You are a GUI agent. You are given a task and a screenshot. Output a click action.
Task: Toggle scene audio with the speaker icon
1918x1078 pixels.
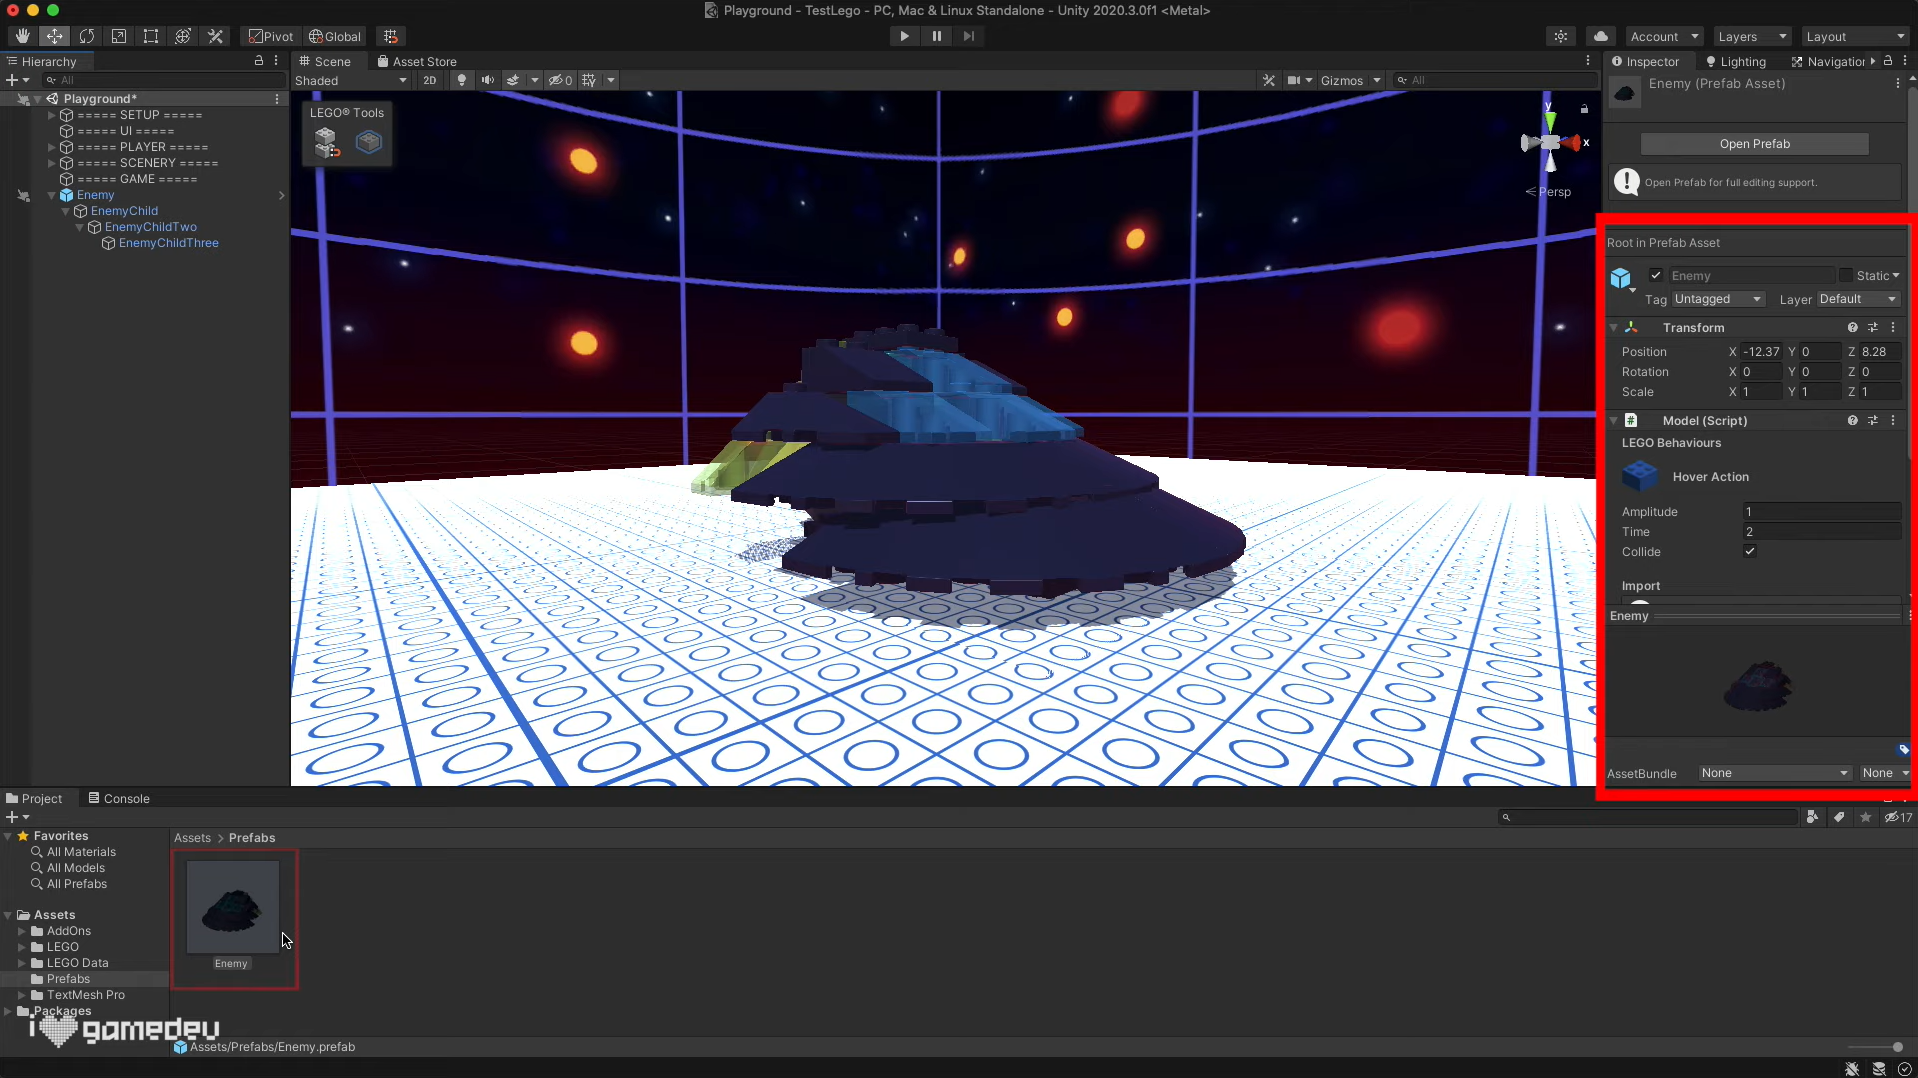point(487,80)
